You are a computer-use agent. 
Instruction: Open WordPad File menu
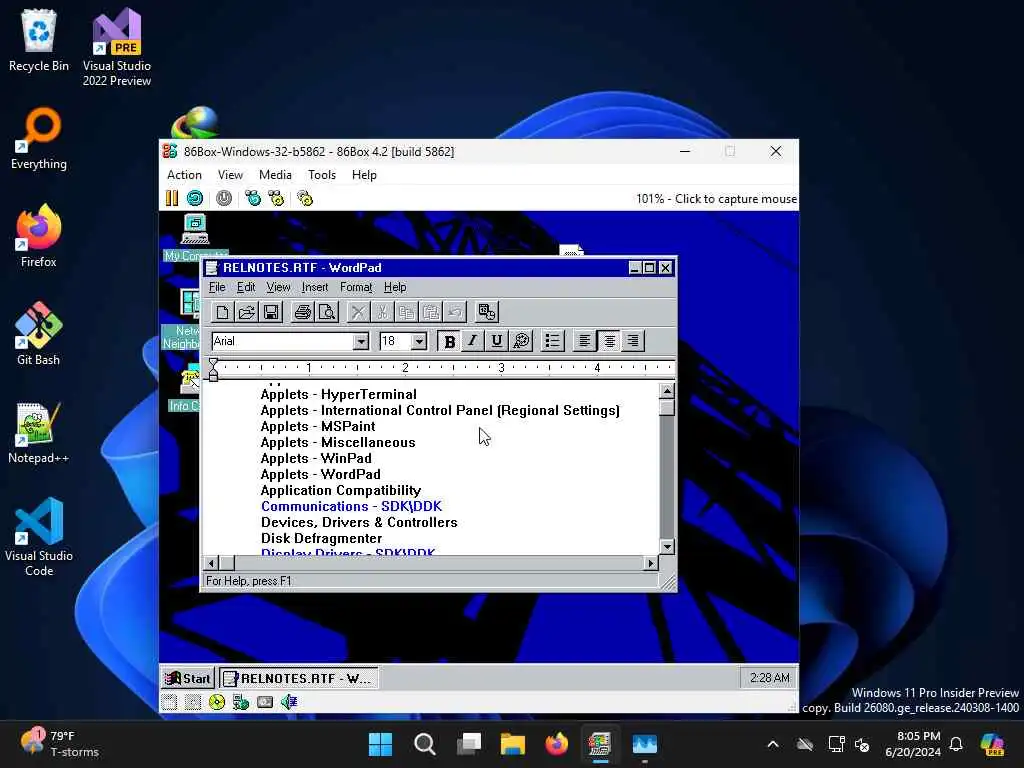pyautogui.click(x=217, y=287)
